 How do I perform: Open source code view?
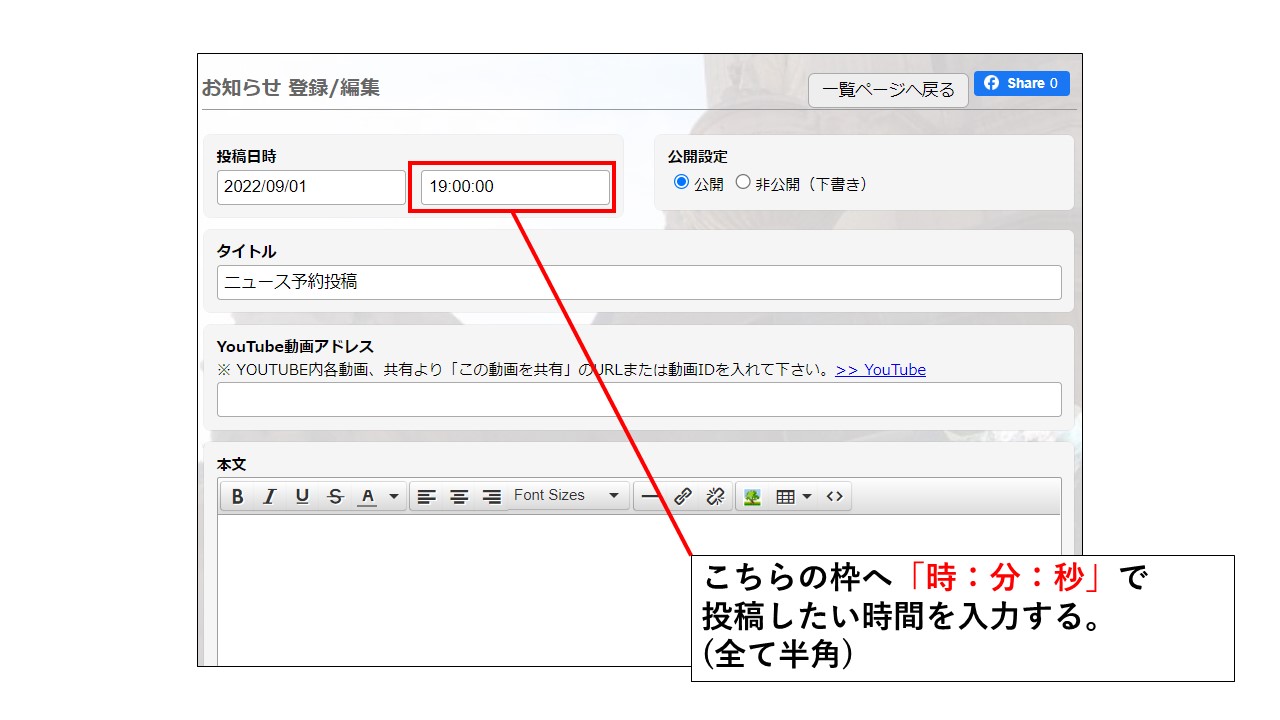[835, 497]
